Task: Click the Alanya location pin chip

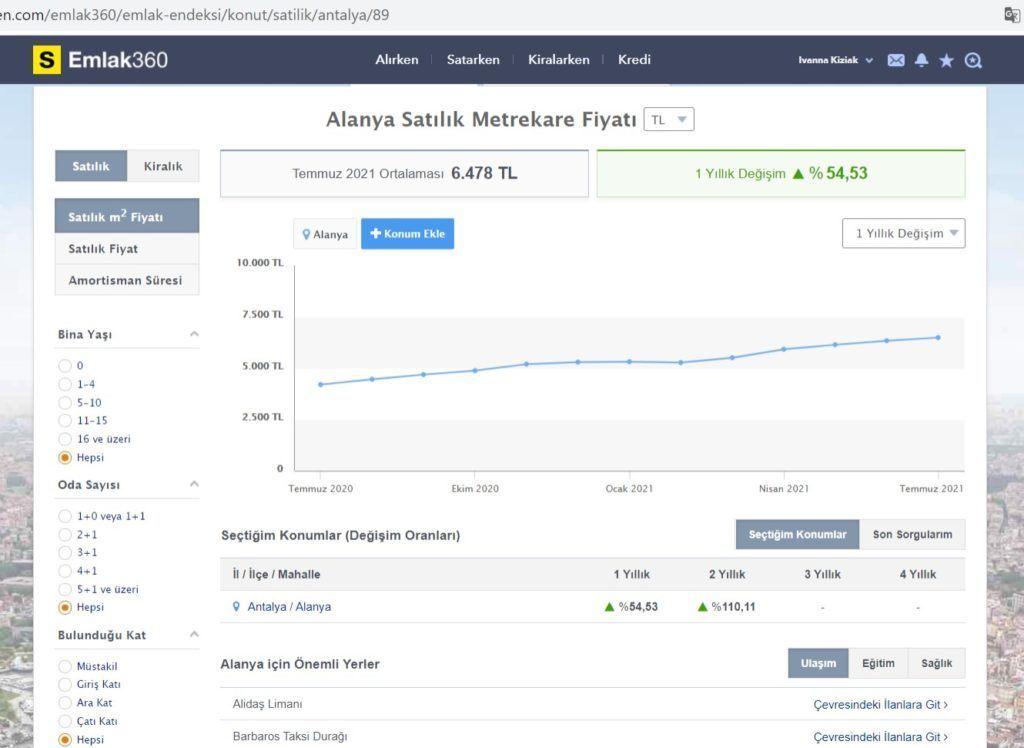Action: [x=325, y=234]
